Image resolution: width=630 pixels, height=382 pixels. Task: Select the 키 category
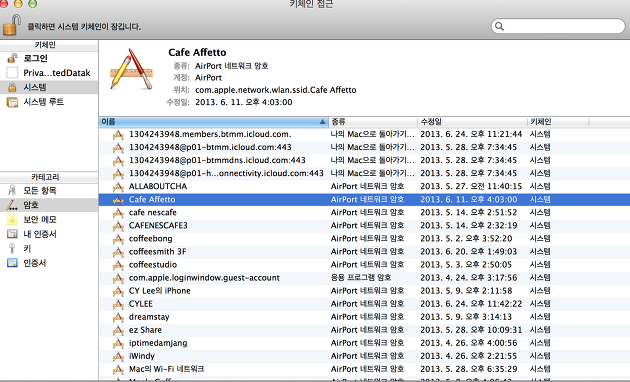pyautogui.click(x=49, y=248)
